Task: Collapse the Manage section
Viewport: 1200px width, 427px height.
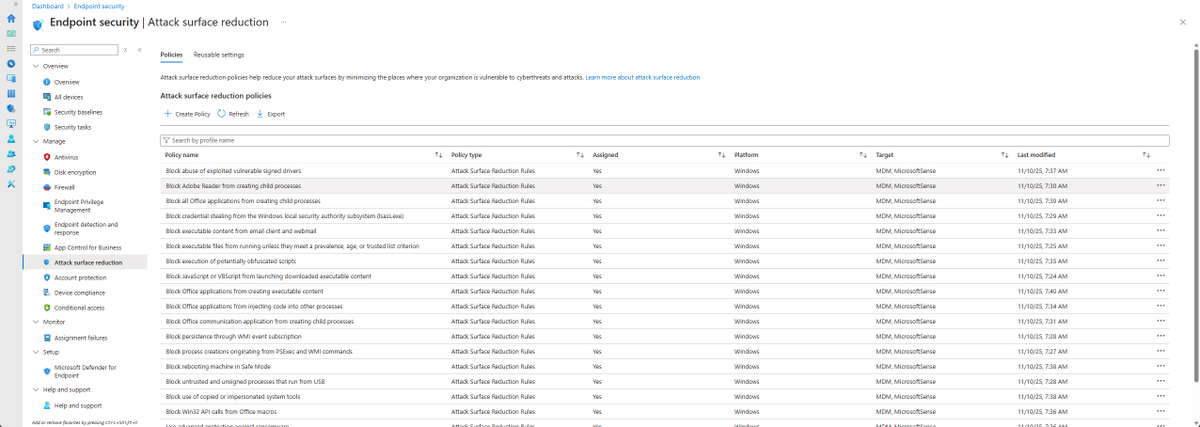Action: click(x=35, y=142)
